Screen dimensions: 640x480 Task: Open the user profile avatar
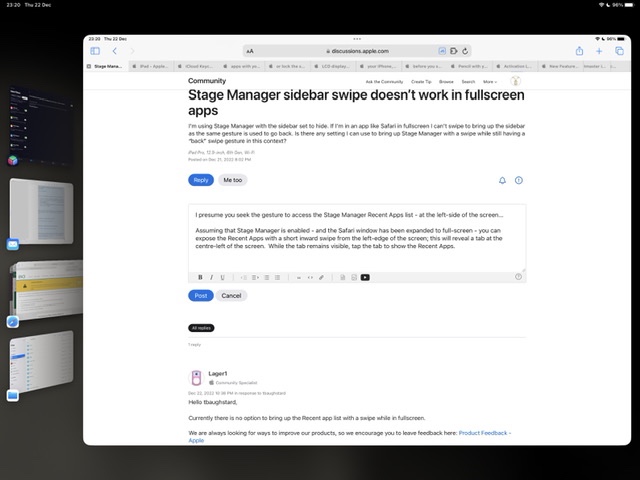click(516, 81)
